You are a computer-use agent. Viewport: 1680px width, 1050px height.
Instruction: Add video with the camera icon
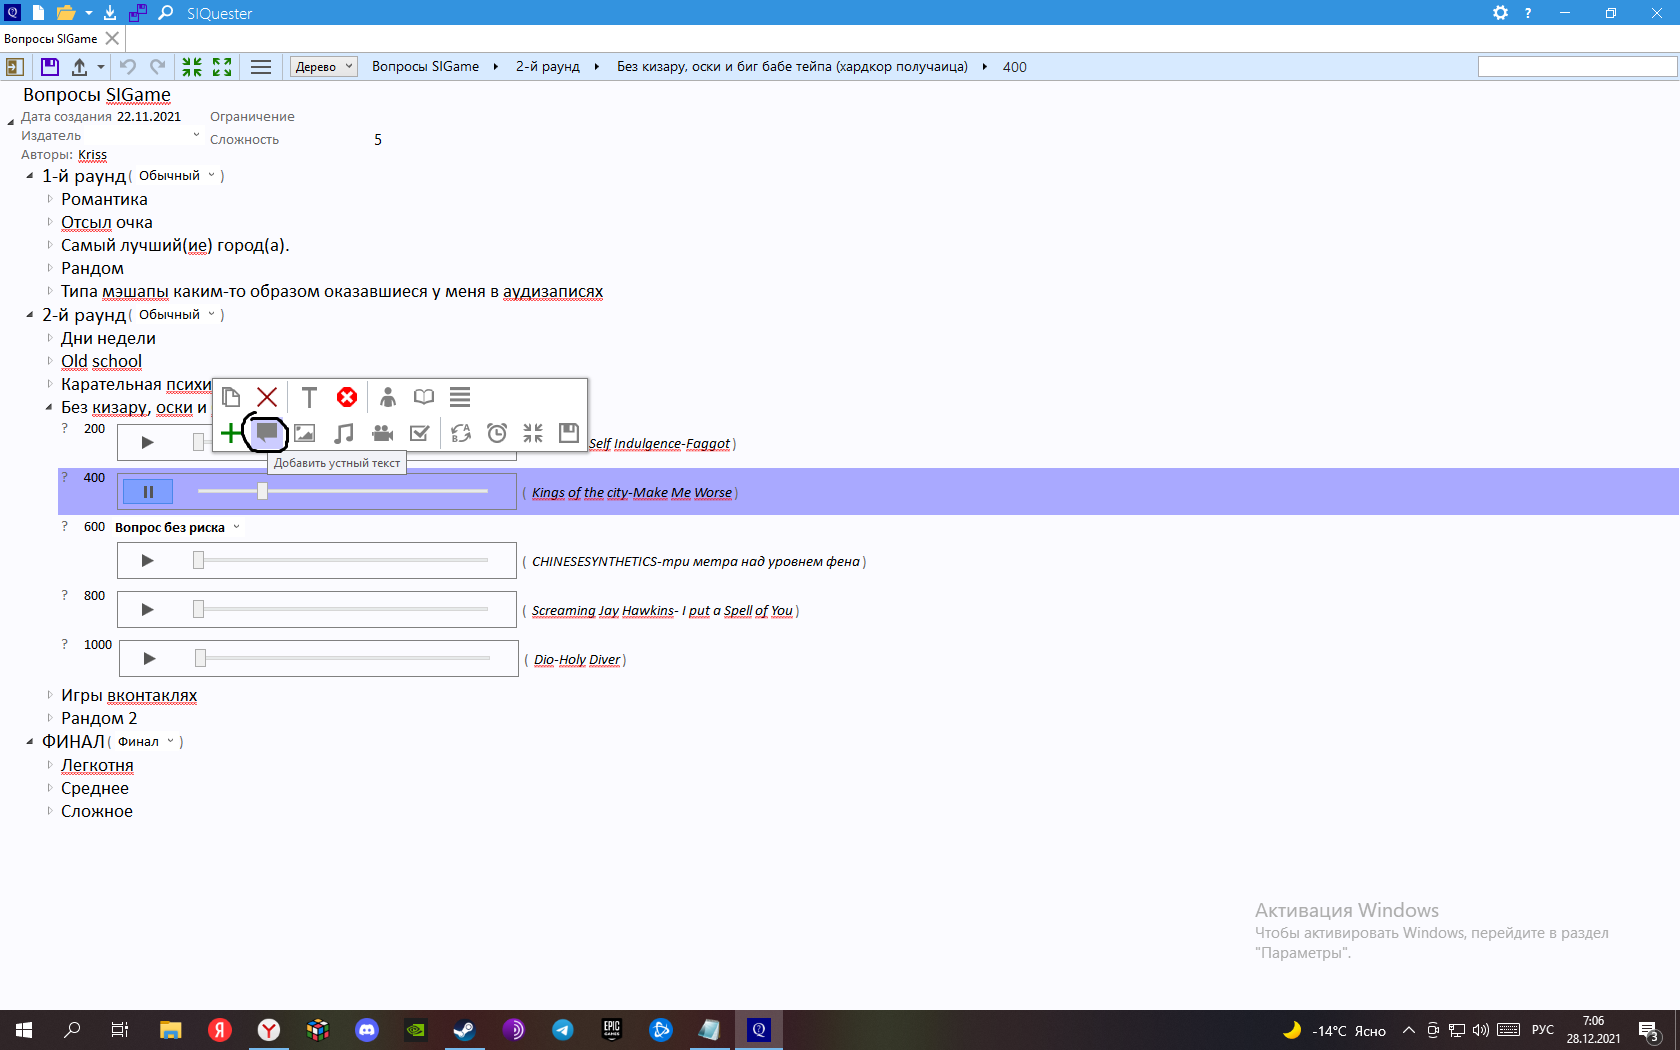[x=382, y=432]
